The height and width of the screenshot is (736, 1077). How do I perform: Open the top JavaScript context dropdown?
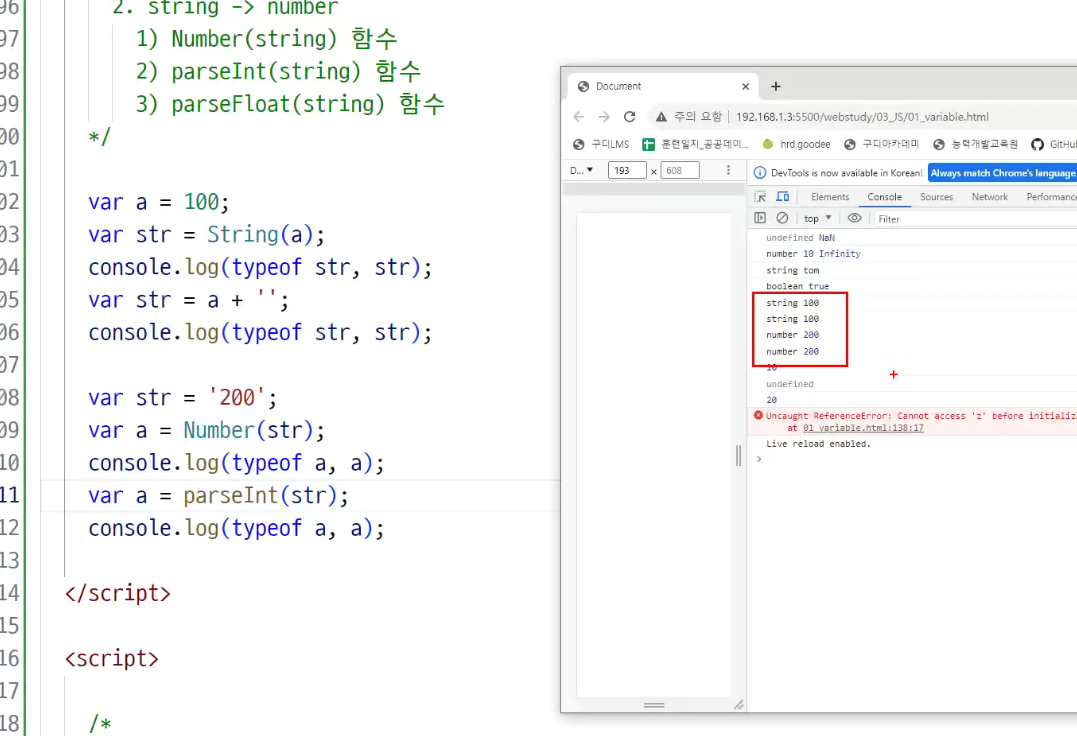pos(817,218)
